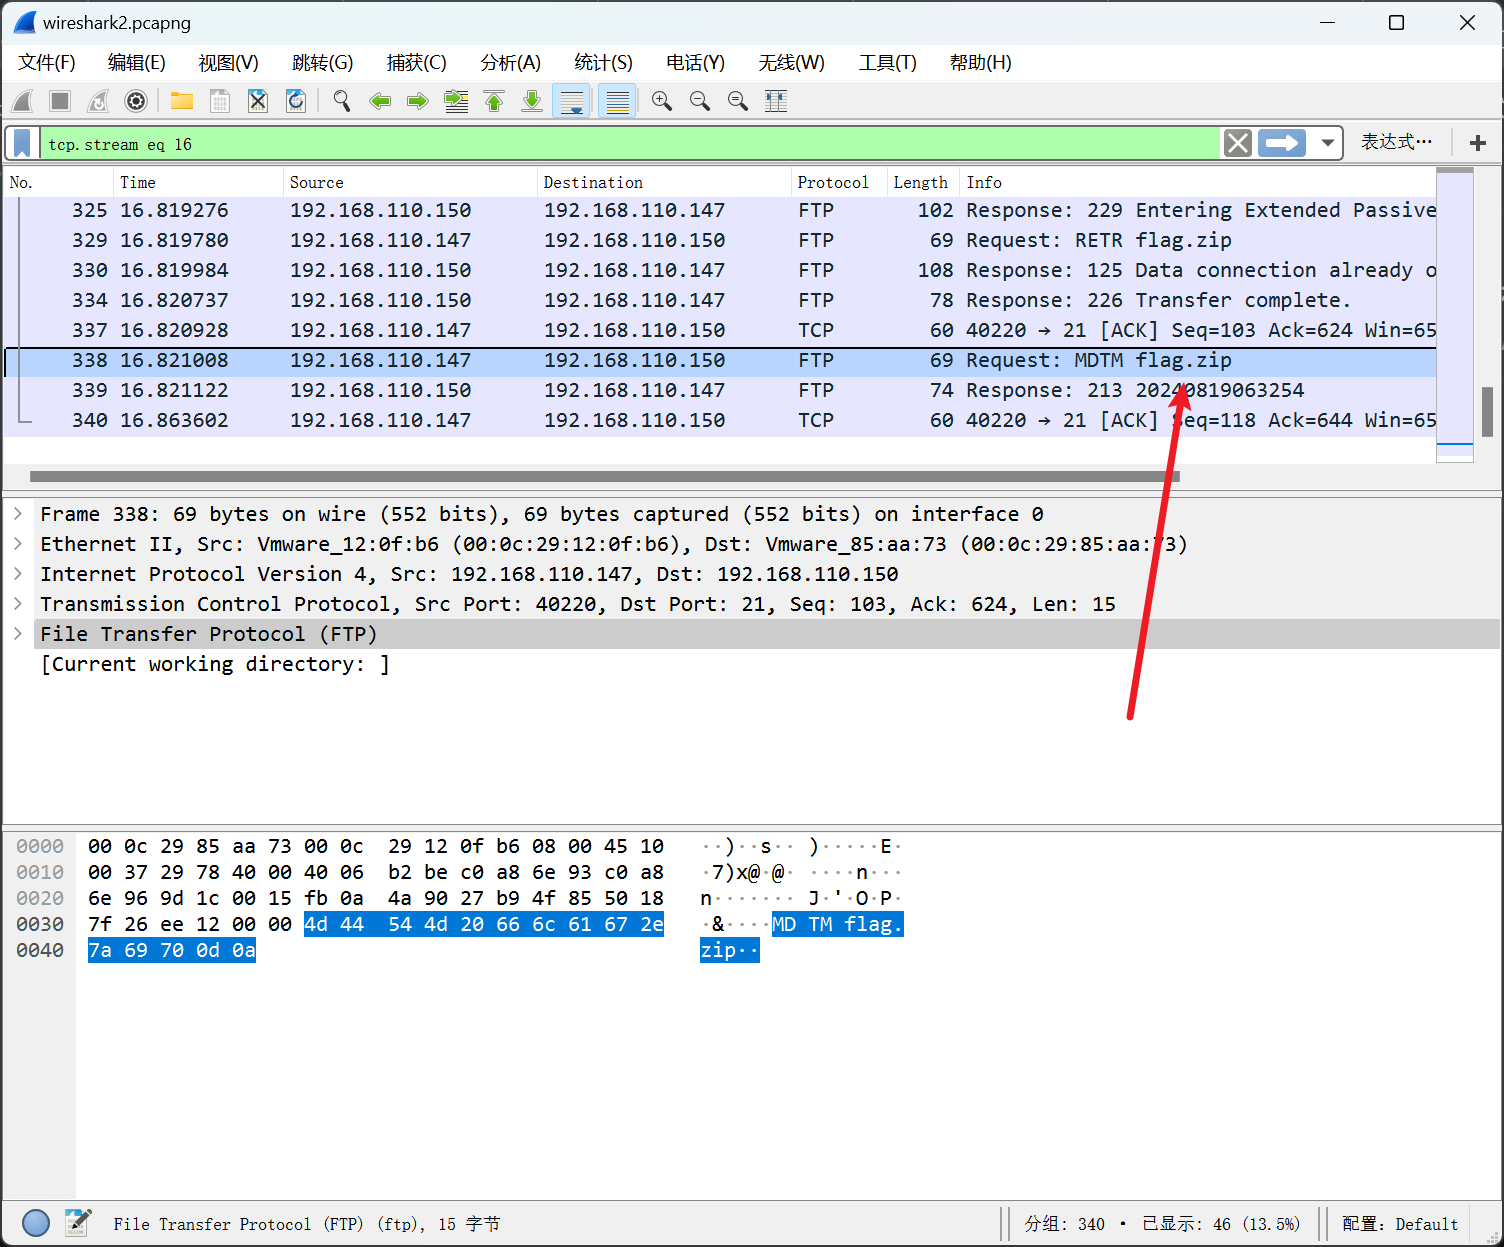Viewport: 1504px width, 1247px height.
Task: Open the 编辑(E) menu
Action: [x=137, y=63]
